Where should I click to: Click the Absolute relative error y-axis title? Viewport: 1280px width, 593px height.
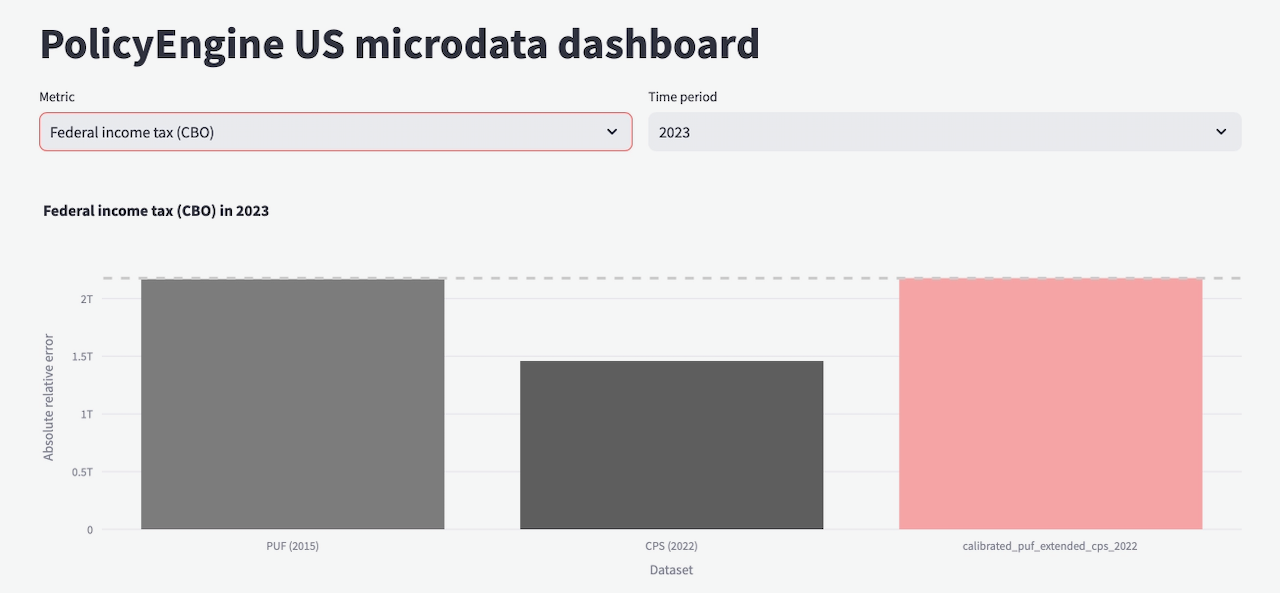(49, 397)
